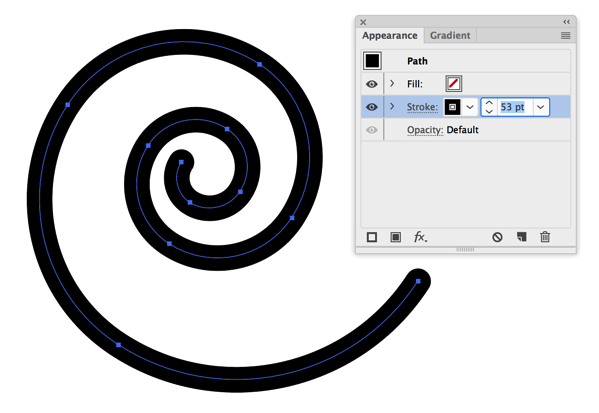The image size is (599, 413).
Task: Open the black Stroke color swatch
Action: [452, 107]
